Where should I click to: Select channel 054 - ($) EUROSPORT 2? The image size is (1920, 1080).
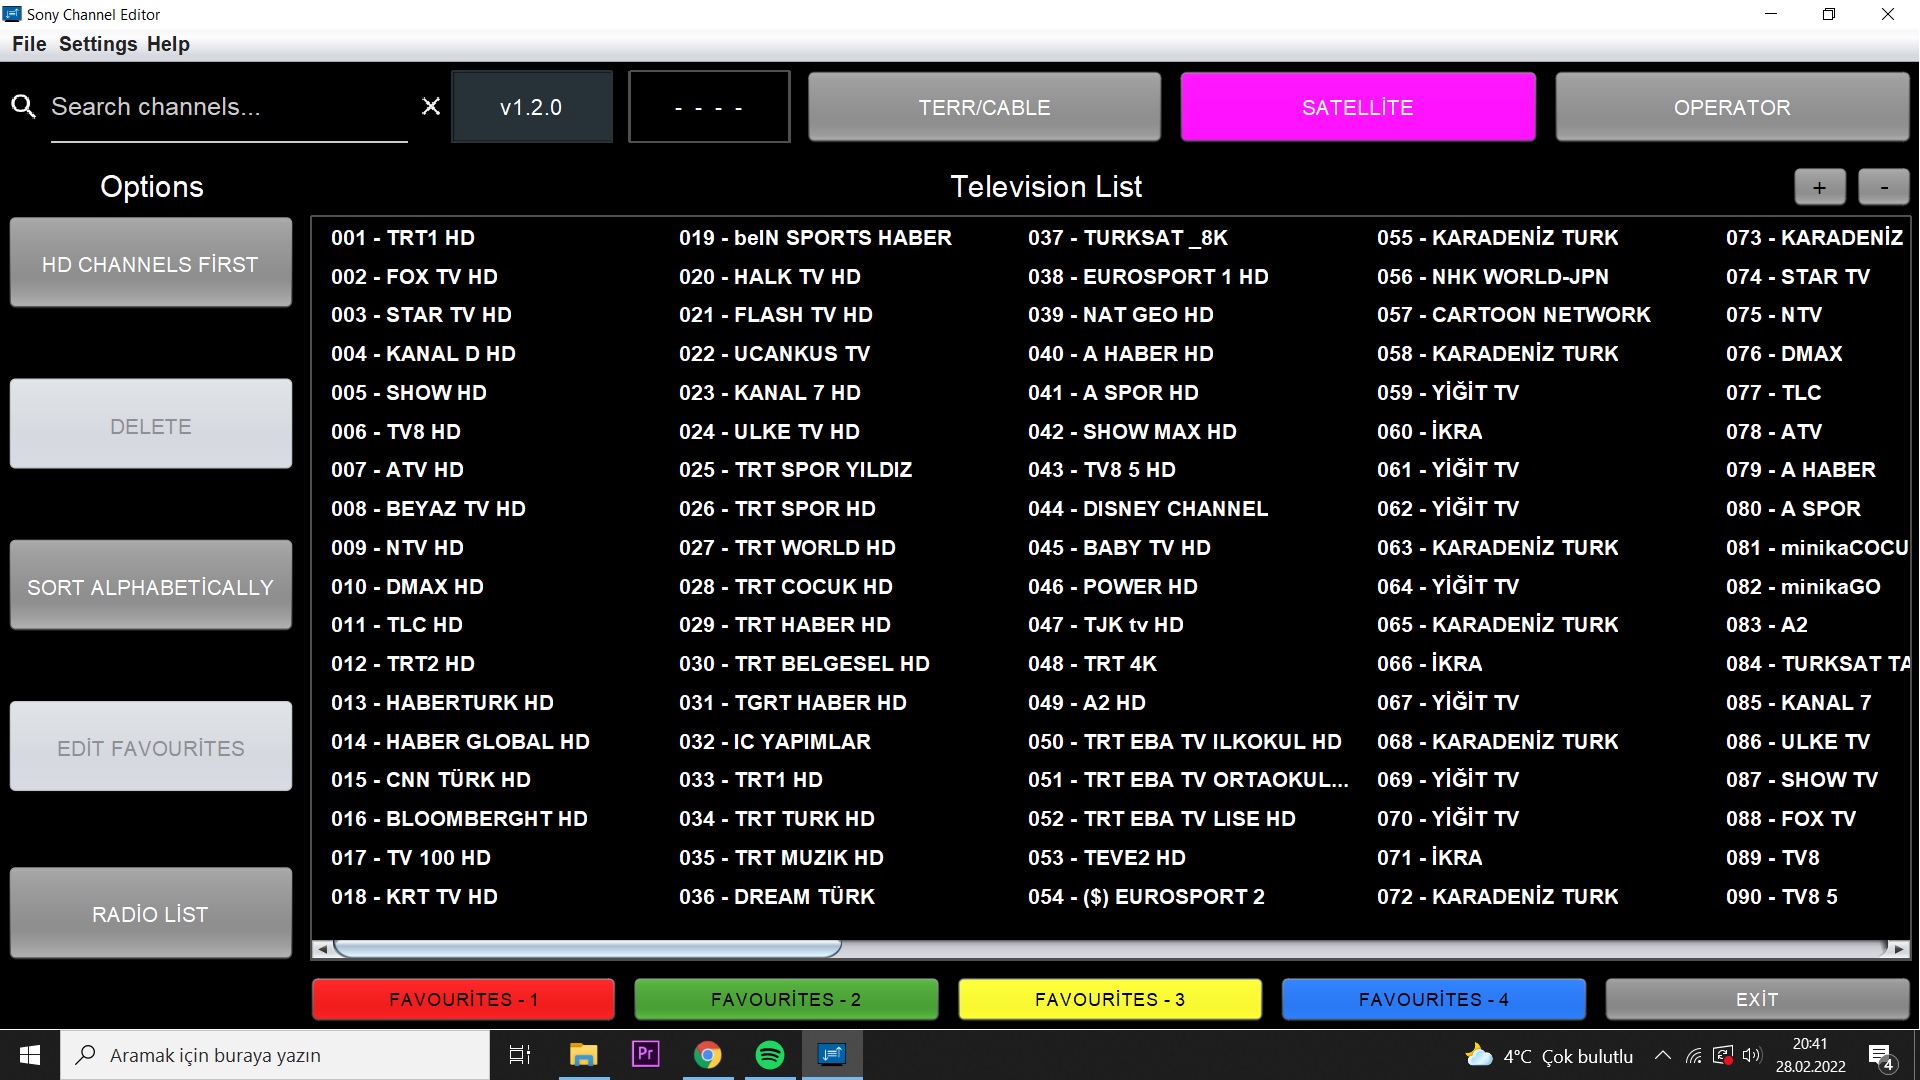click(1146, 897)
